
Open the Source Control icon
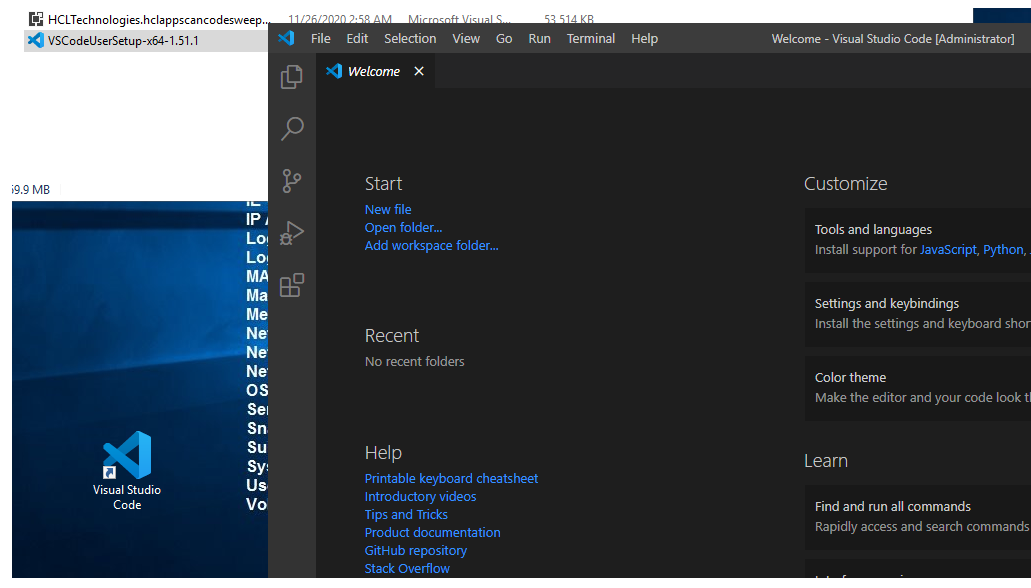click(x=291, y=181)
